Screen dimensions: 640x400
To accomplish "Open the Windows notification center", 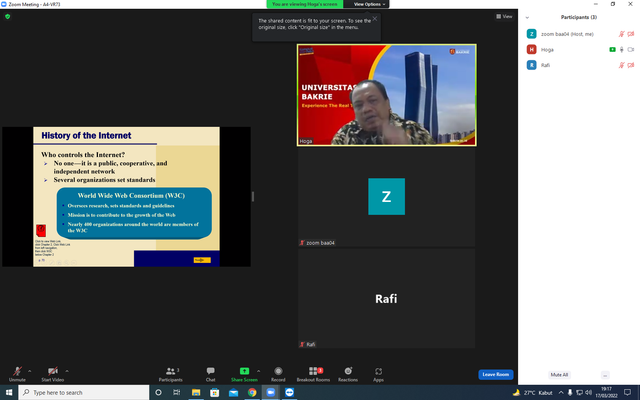I will pos(627,392).
